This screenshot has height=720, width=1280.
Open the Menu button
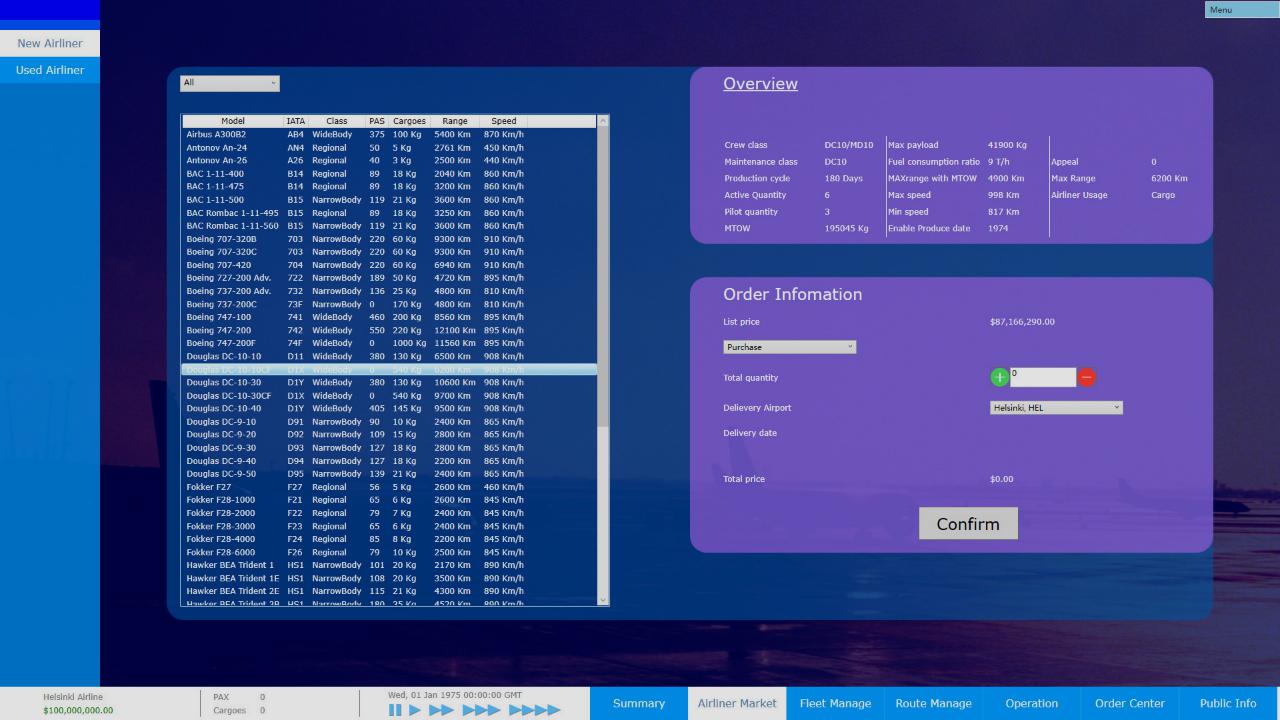tap(1242, 10)
